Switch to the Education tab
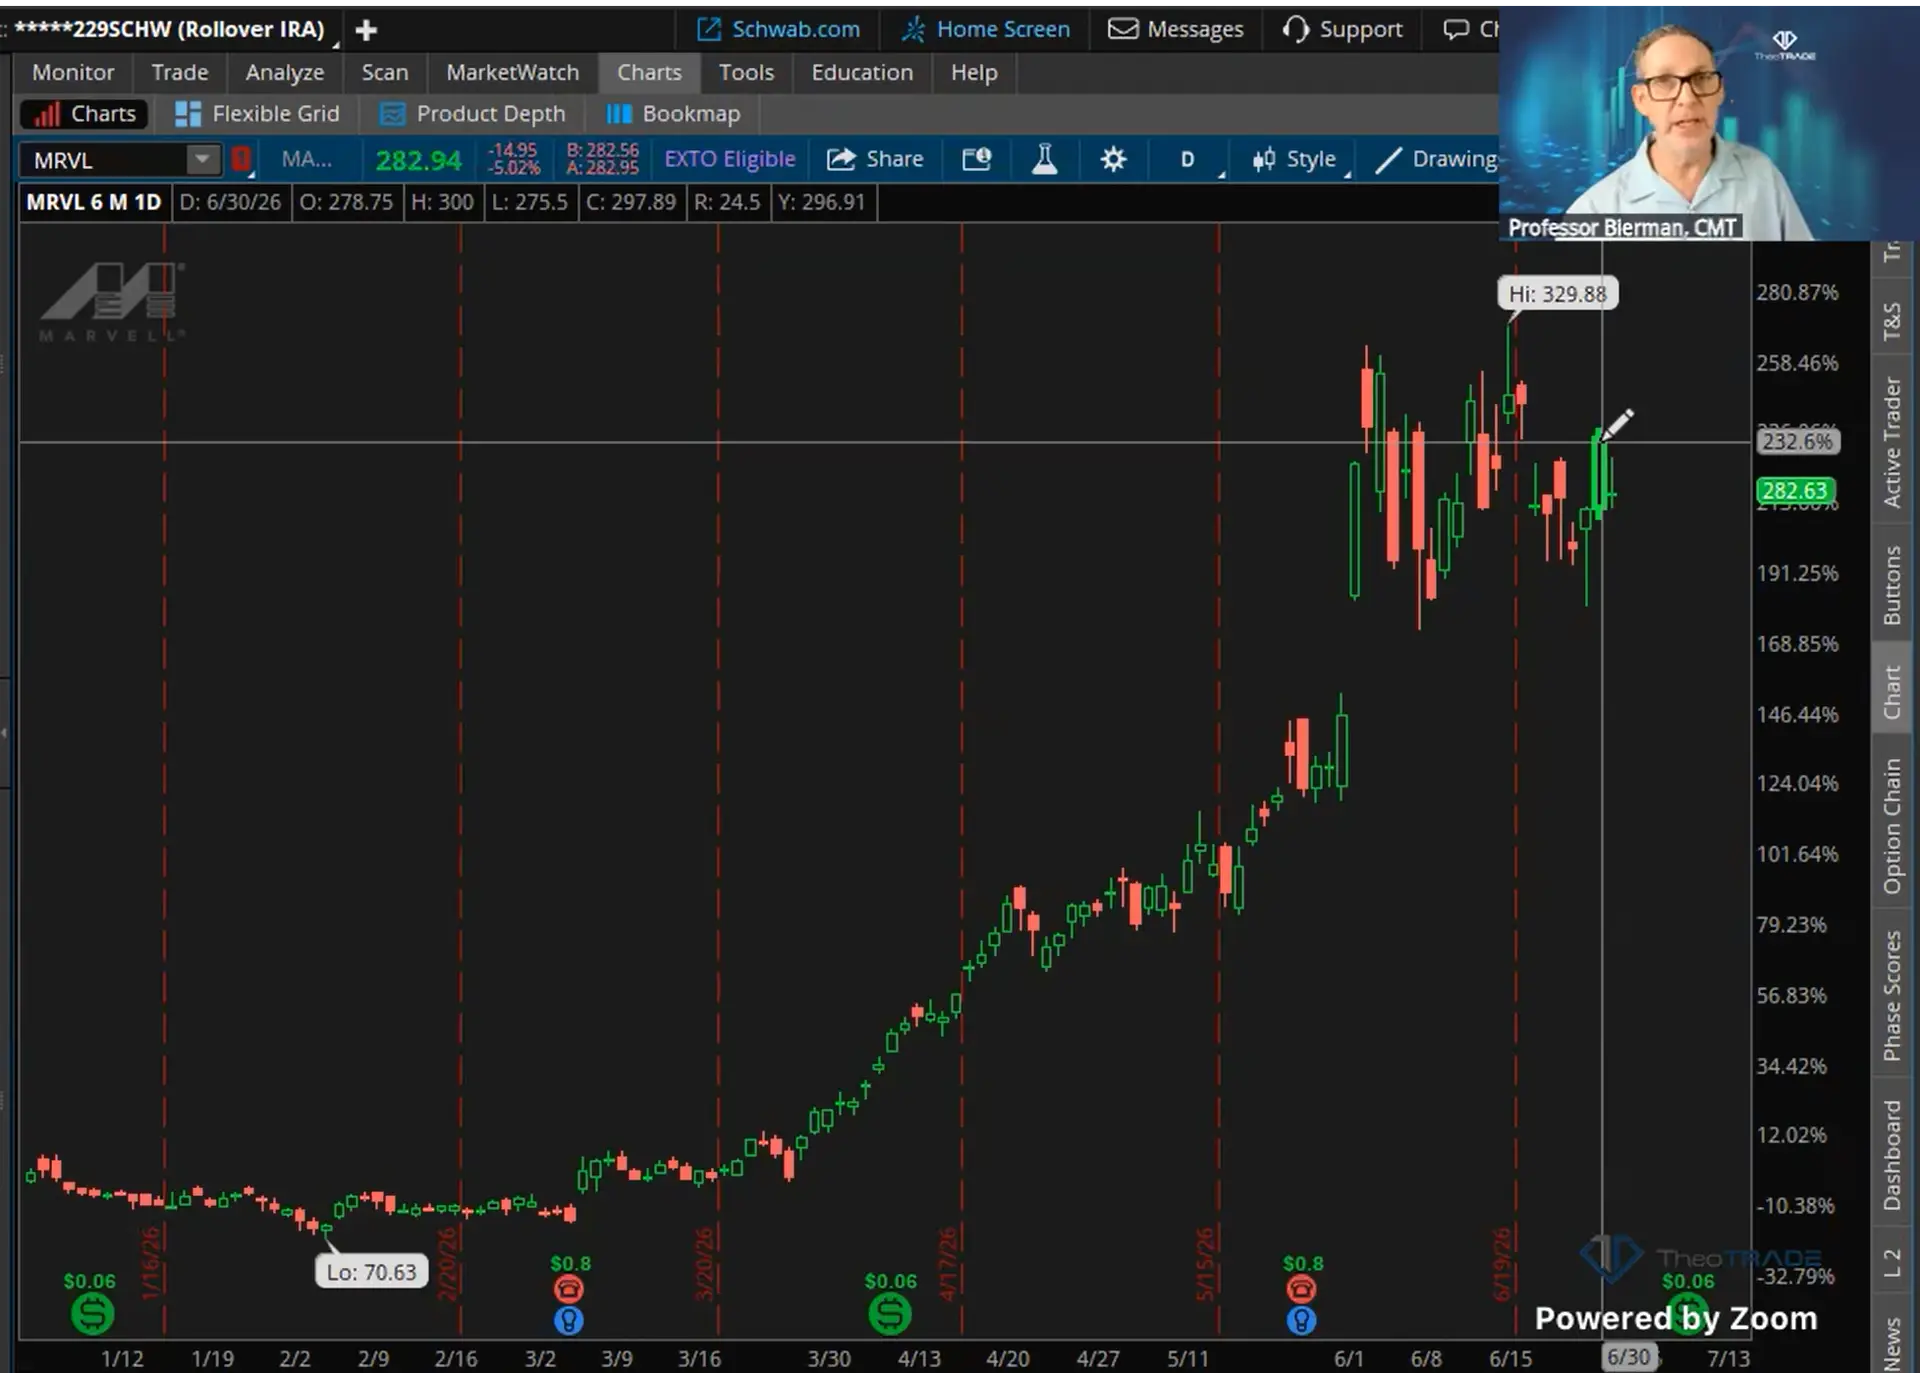 click(x=862, y=73)
